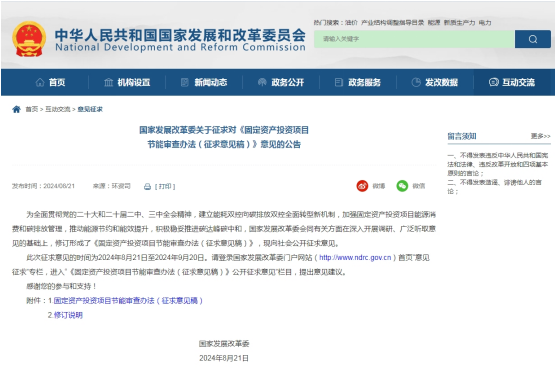Click the signature 国家发展改革委
The image size is (557, 378).
click(x=224, y=344)
